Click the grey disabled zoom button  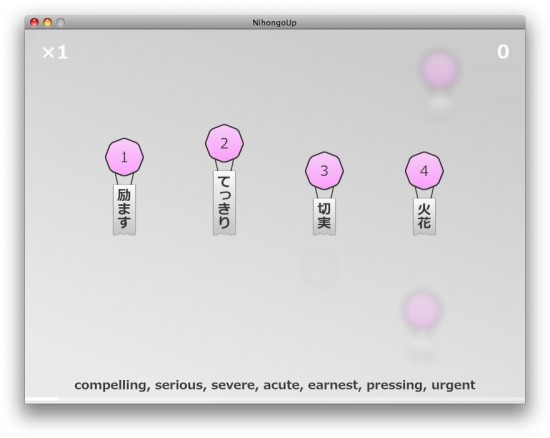(61, 22)
